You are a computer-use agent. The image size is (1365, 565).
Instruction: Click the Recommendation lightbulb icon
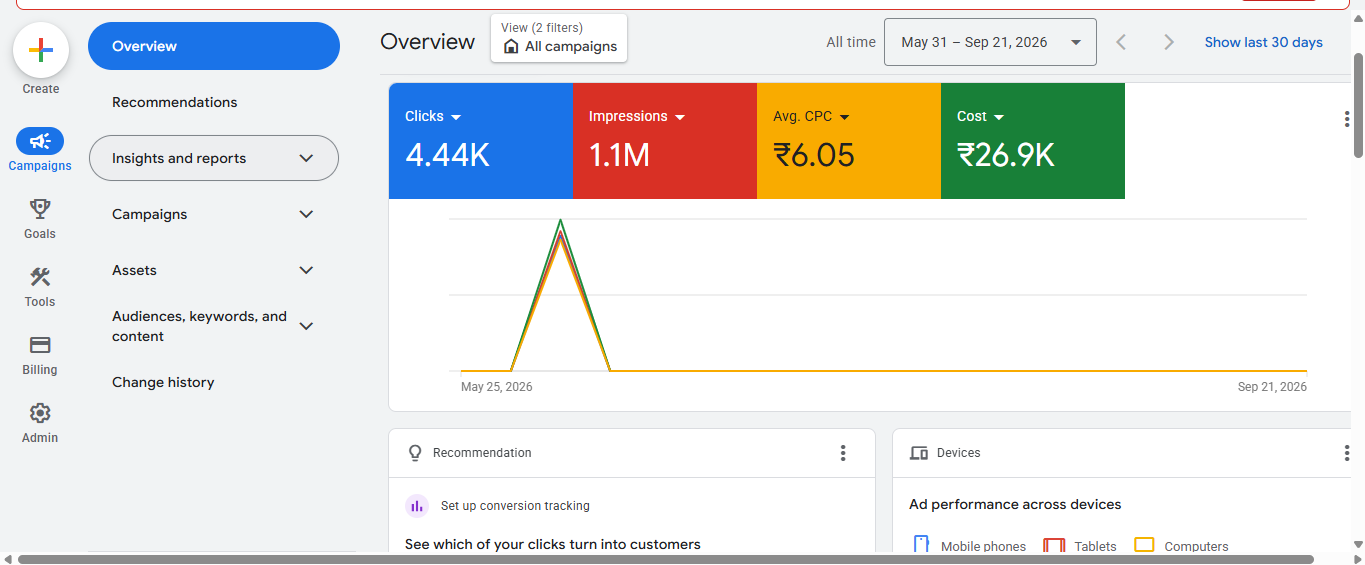click(x=415, y=453)
